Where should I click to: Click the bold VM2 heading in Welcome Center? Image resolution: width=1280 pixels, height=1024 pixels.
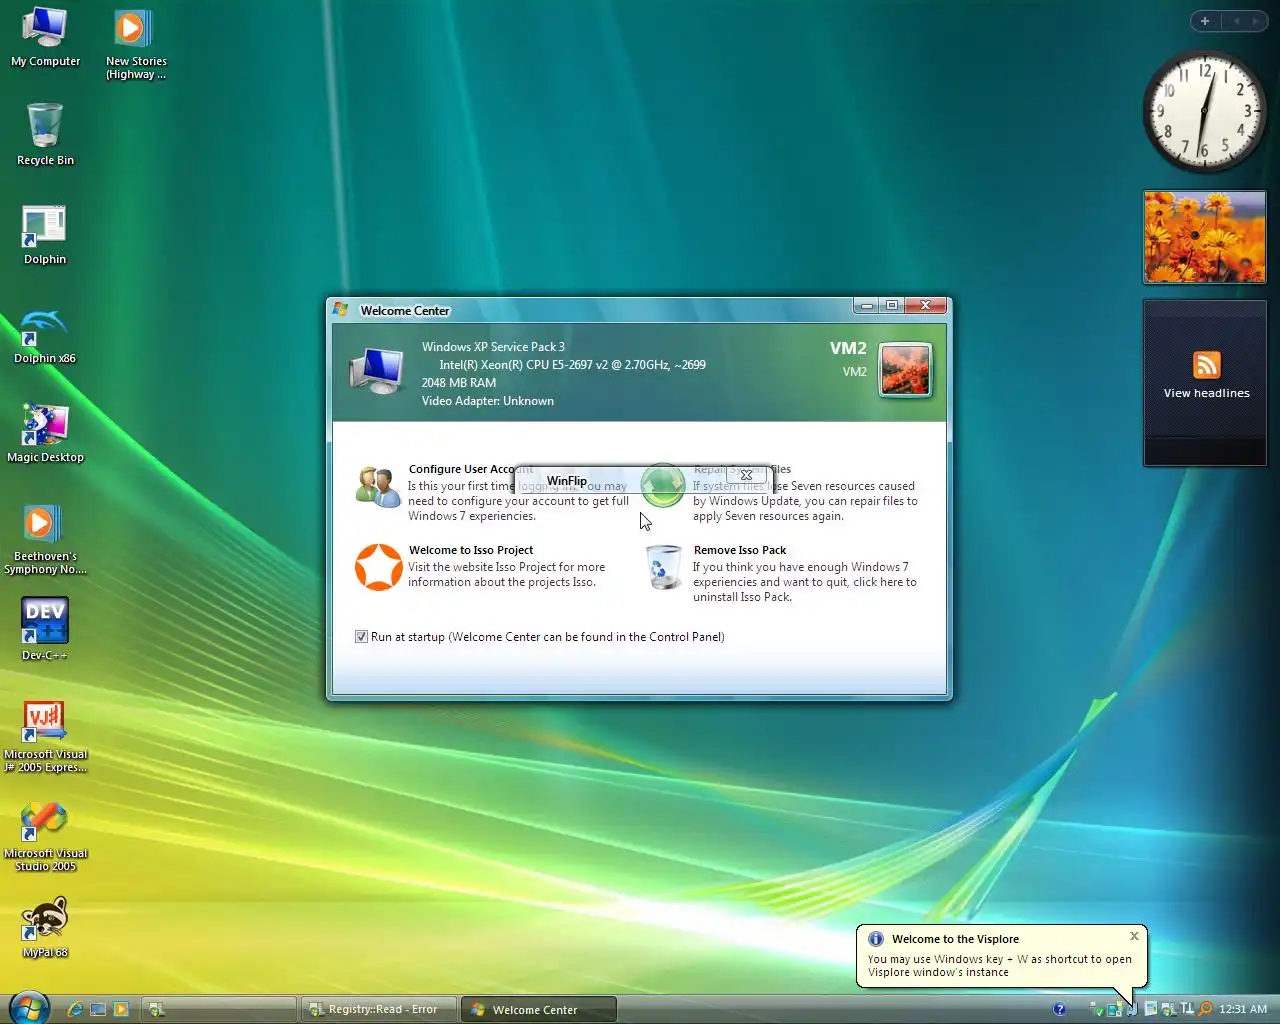[848, 348]
